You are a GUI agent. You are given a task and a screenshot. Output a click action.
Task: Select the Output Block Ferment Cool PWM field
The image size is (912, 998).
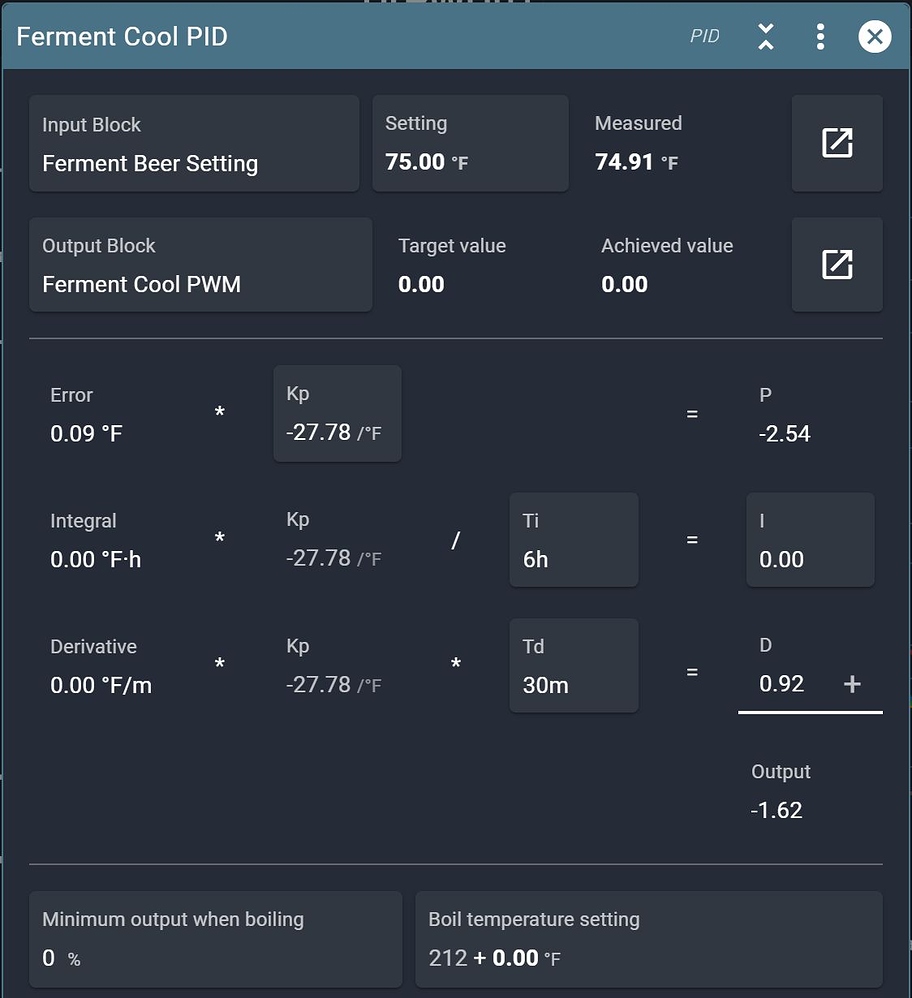pyautogui.click(x=200, y=264)
